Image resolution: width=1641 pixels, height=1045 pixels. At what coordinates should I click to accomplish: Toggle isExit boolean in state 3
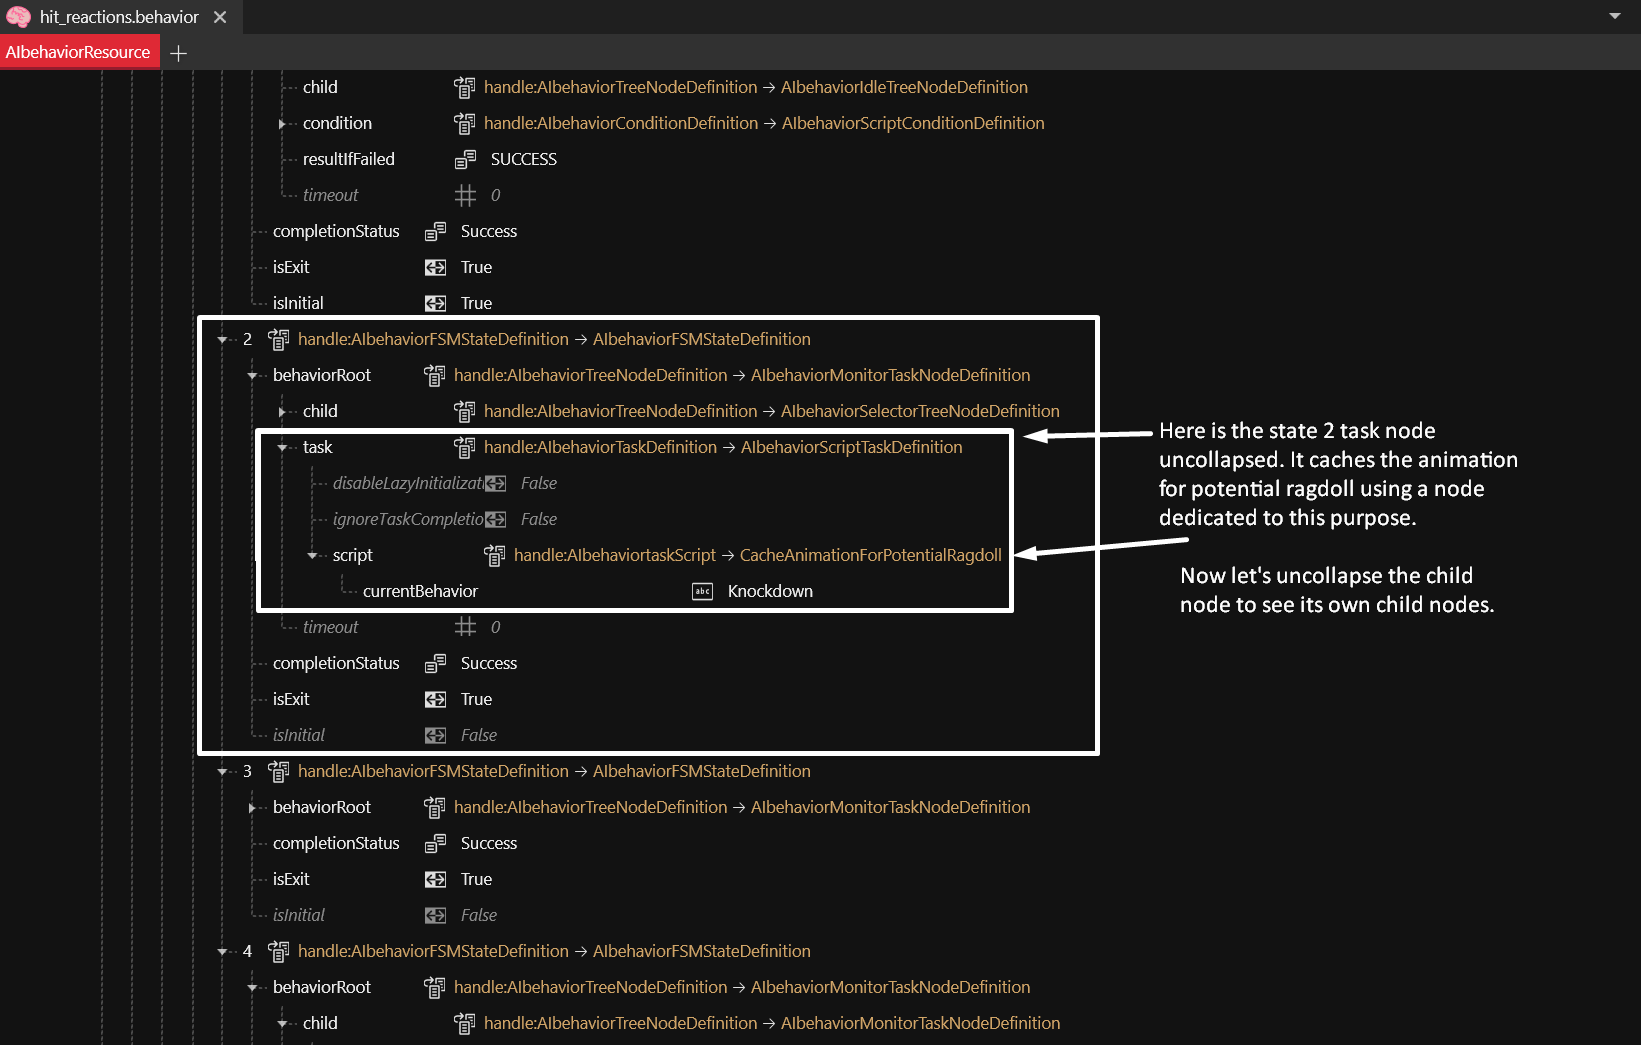pyautogui.click(x=435, y=880)
